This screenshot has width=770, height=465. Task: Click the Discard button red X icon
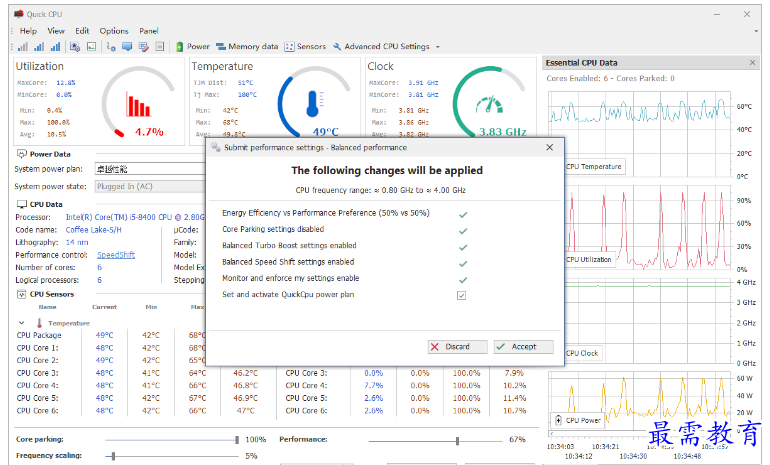[x=435, y=347]
